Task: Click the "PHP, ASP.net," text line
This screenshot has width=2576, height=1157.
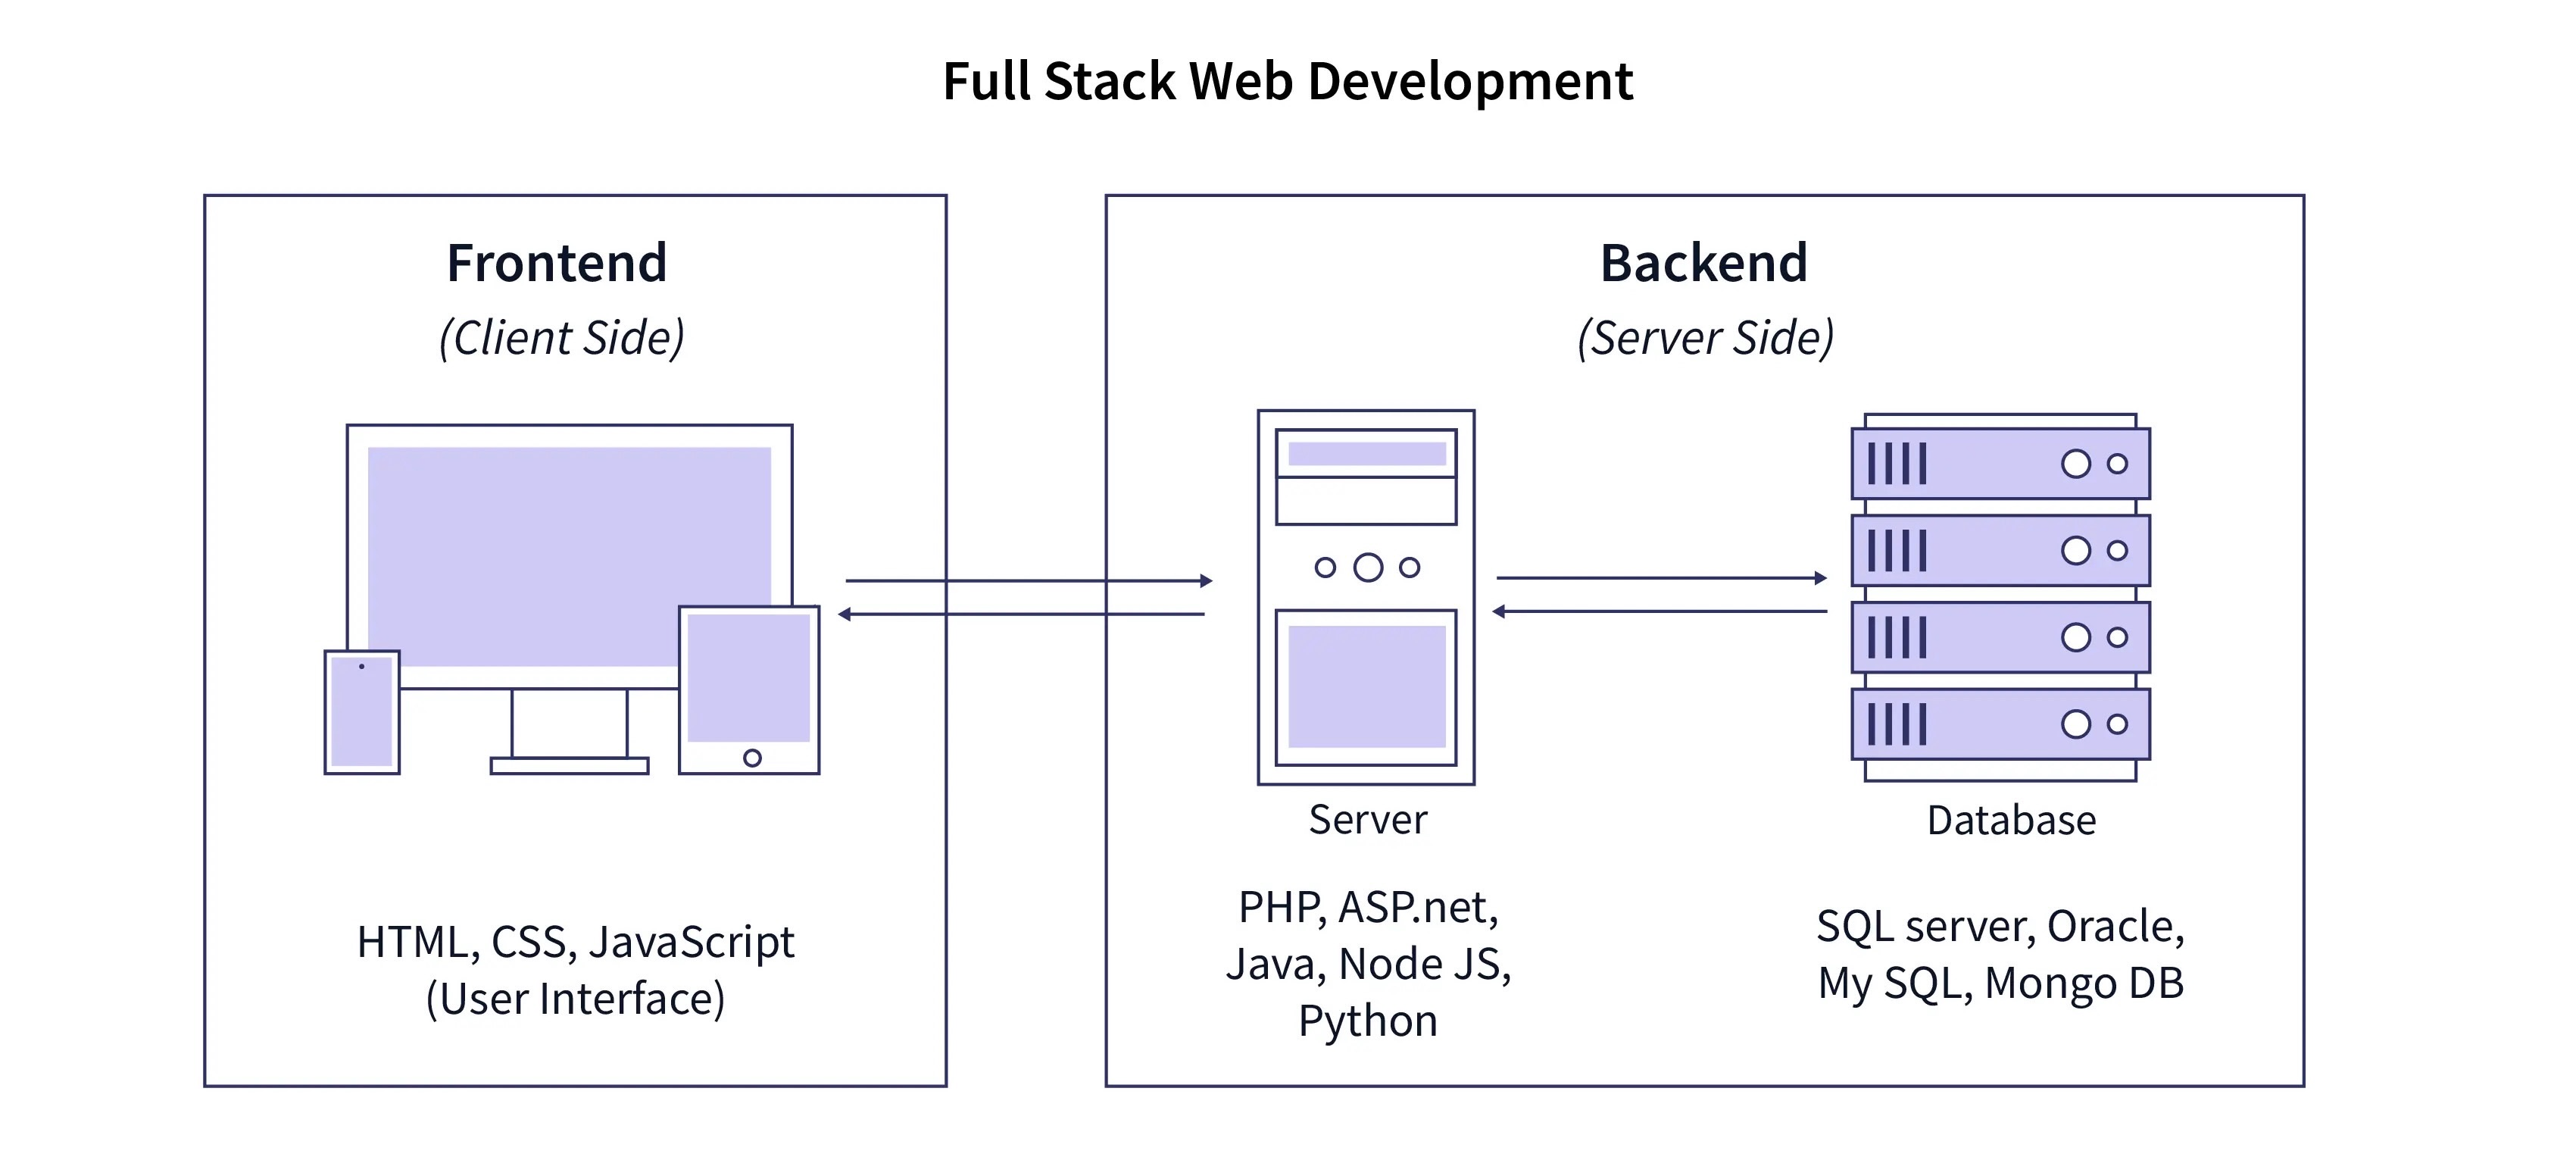Action: click(1369, 908)
